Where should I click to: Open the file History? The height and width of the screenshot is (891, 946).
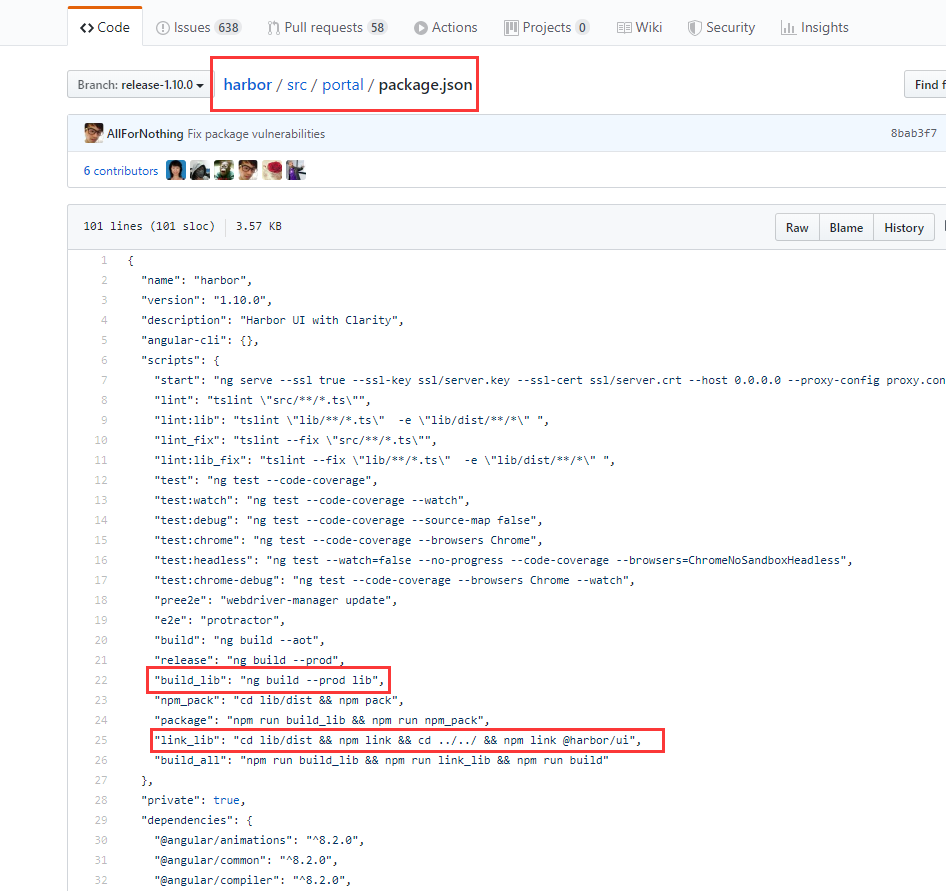(x=904, y=227)
